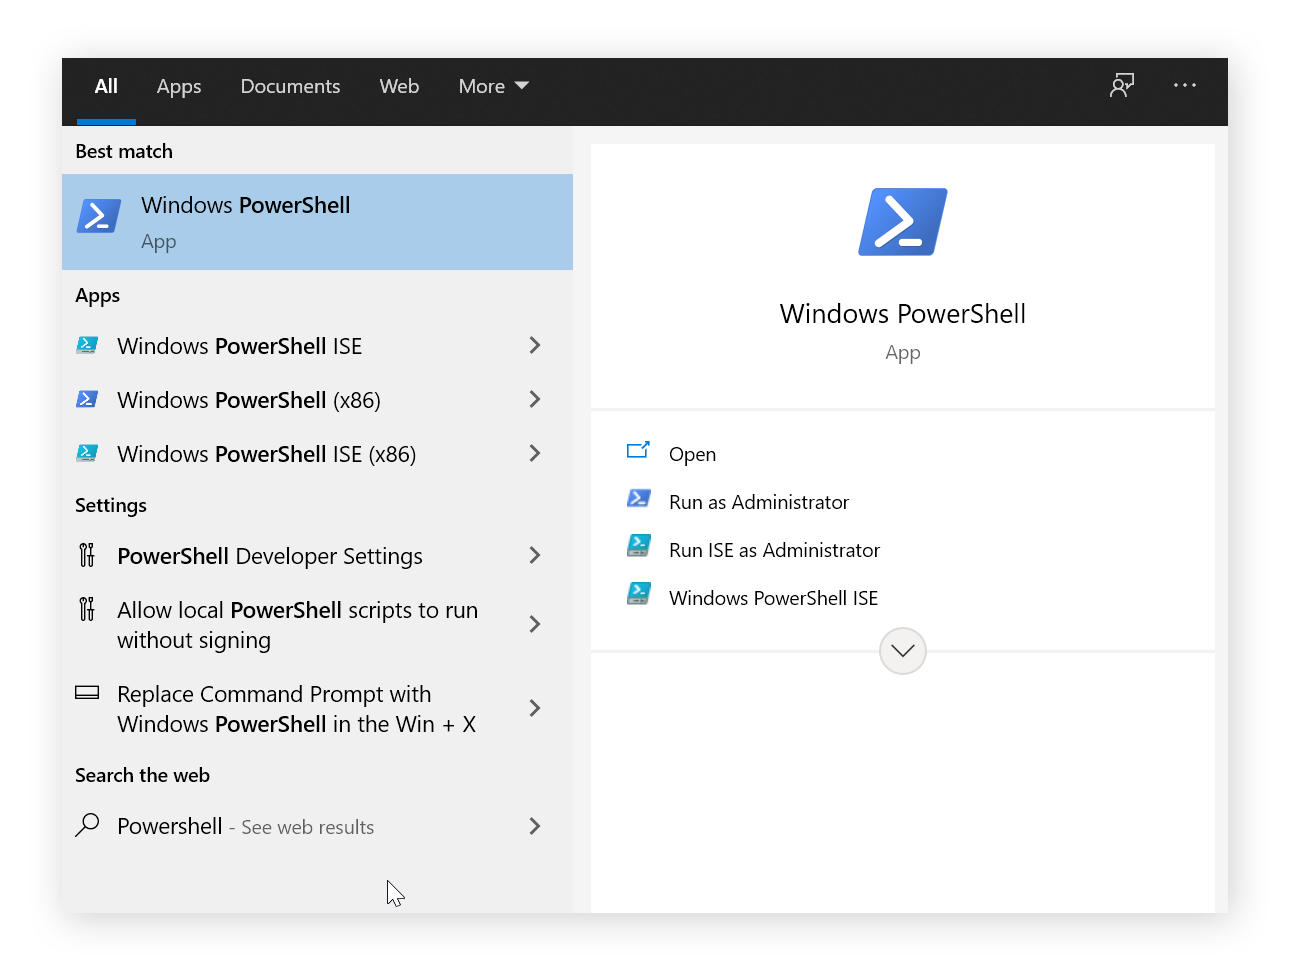Open Windows PowerShell with the Open link
This screenshot has width=1290, height=970.
pos(693,454)
